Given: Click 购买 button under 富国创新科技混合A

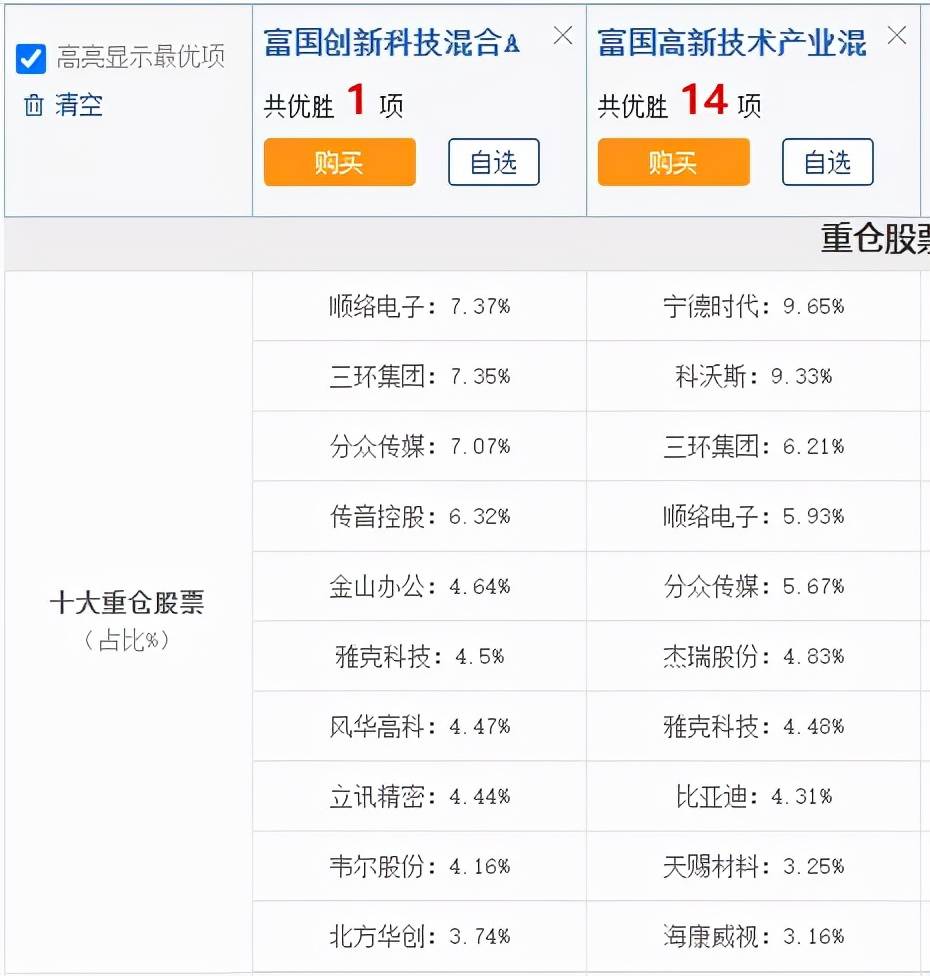Looking at the screenshot, I should tap(339, 162).
